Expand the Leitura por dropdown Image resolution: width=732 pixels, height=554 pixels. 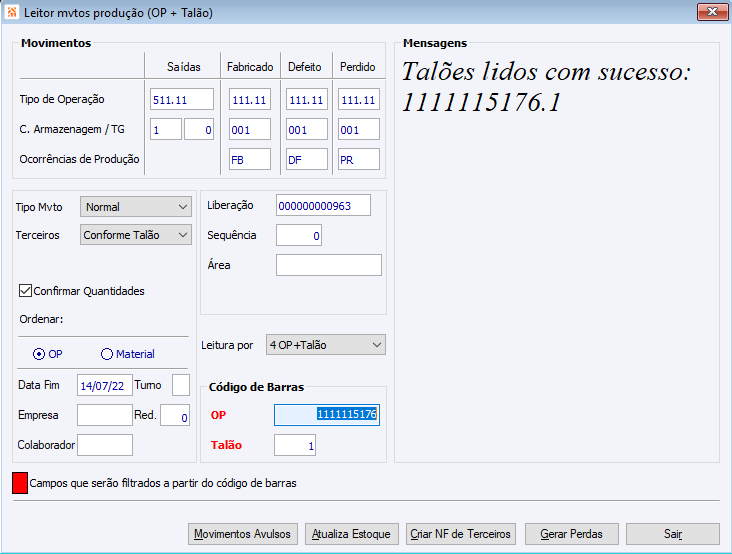pyautogui.click(x=326, y=345)
